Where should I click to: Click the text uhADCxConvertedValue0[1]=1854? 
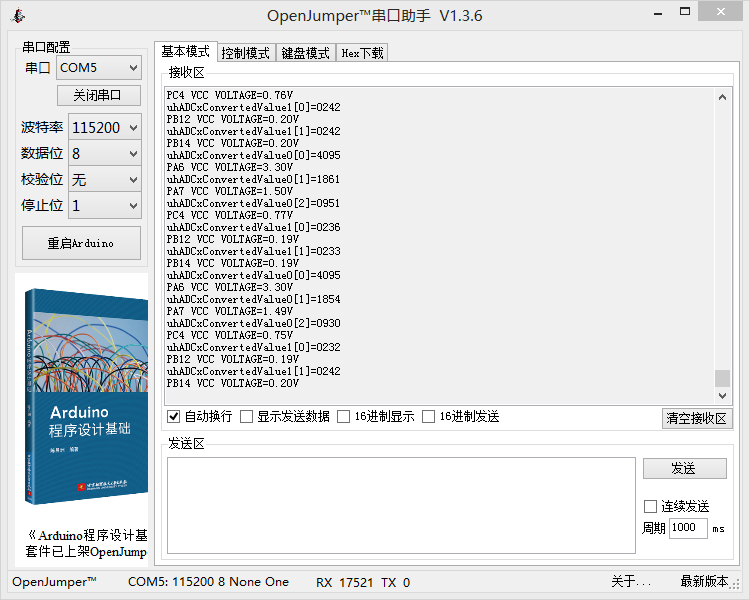pos(254,299)
